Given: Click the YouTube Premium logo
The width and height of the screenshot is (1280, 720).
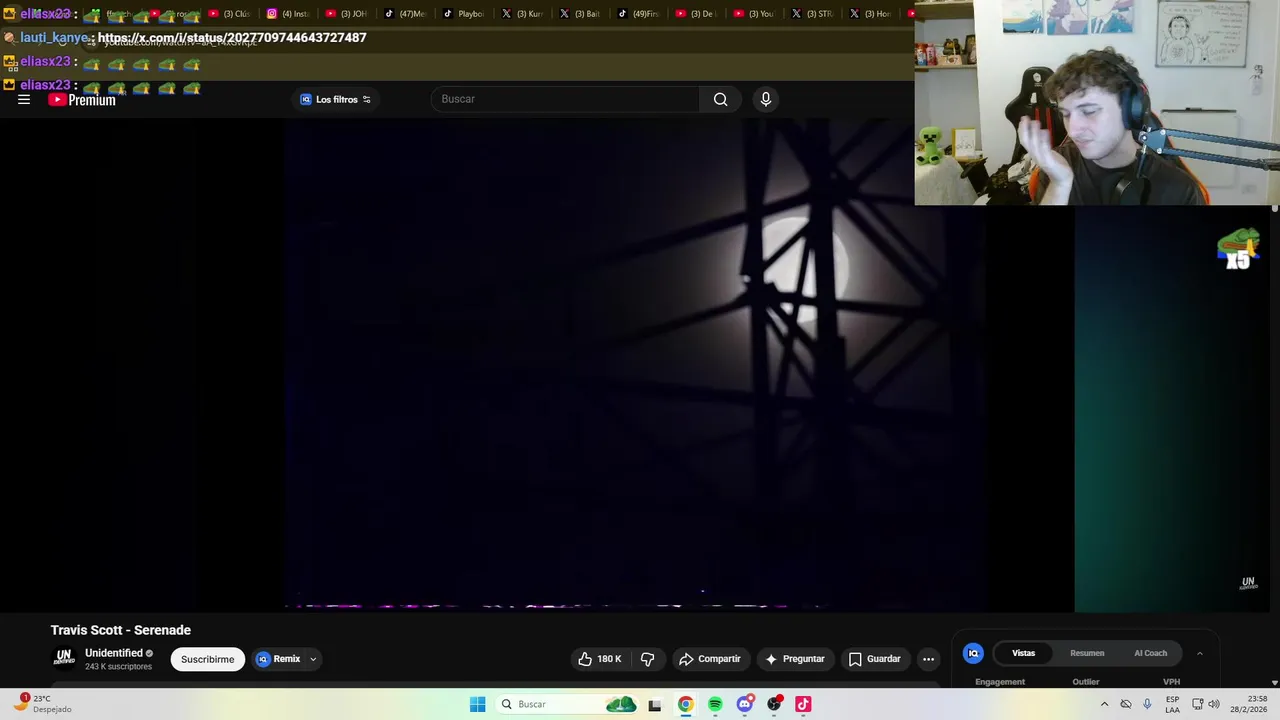Looking at the screenshot, I should tap(82, 100).
